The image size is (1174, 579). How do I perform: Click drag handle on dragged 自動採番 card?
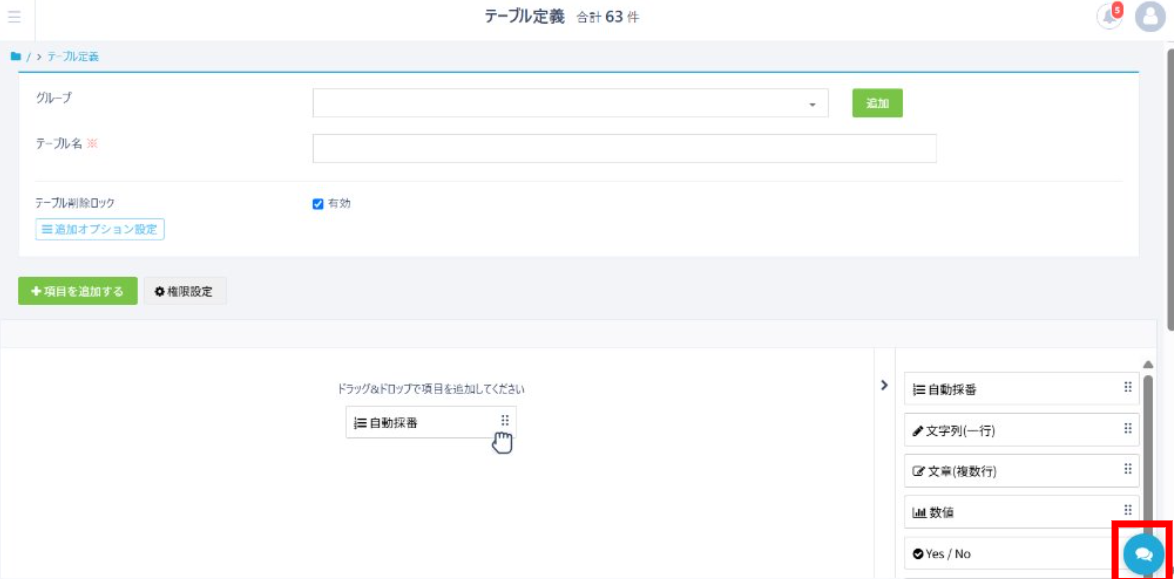tap(505, 420)
